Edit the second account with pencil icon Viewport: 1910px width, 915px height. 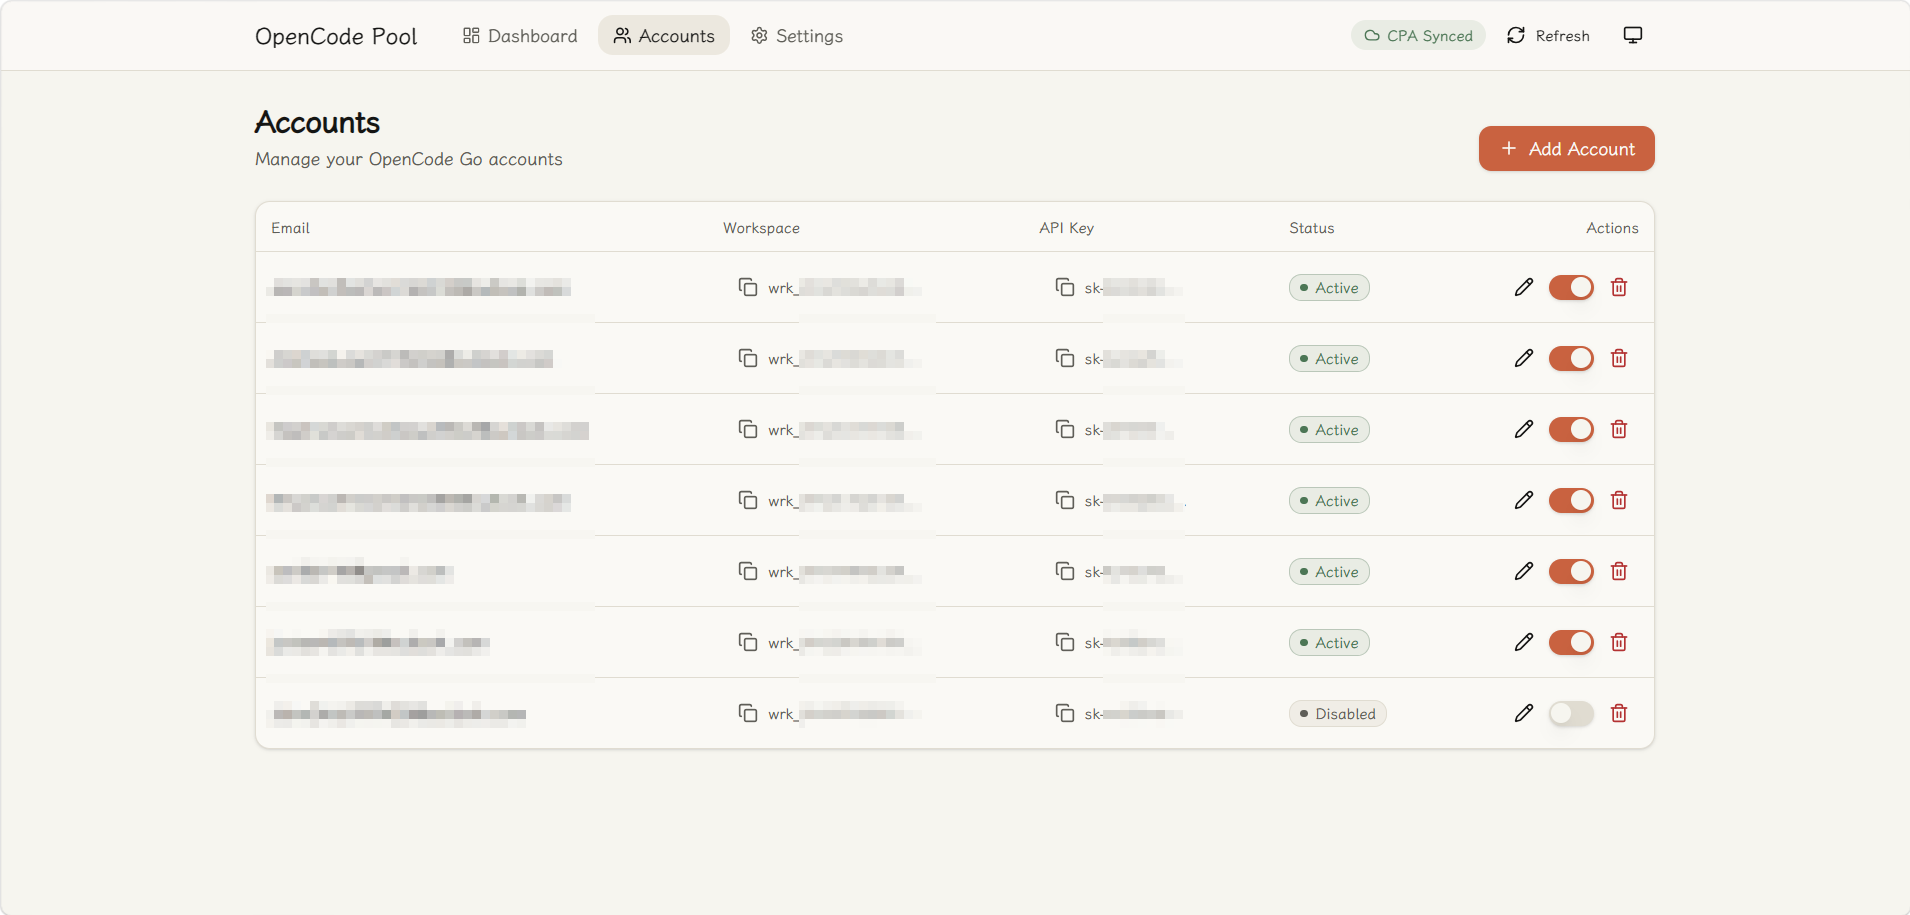1524,358
